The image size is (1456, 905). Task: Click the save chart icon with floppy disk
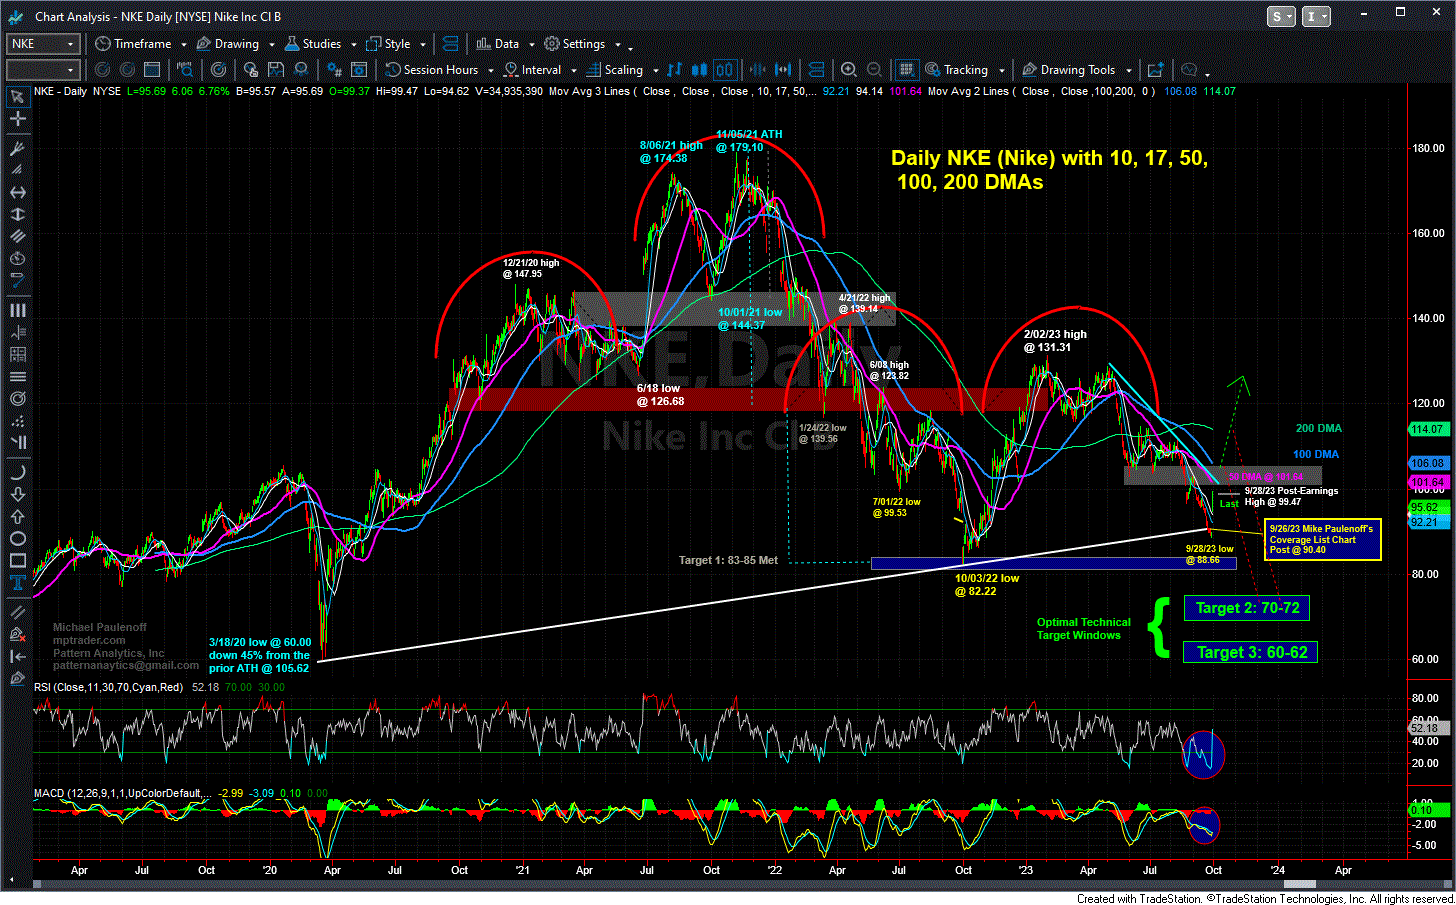[x=276, y=69]
